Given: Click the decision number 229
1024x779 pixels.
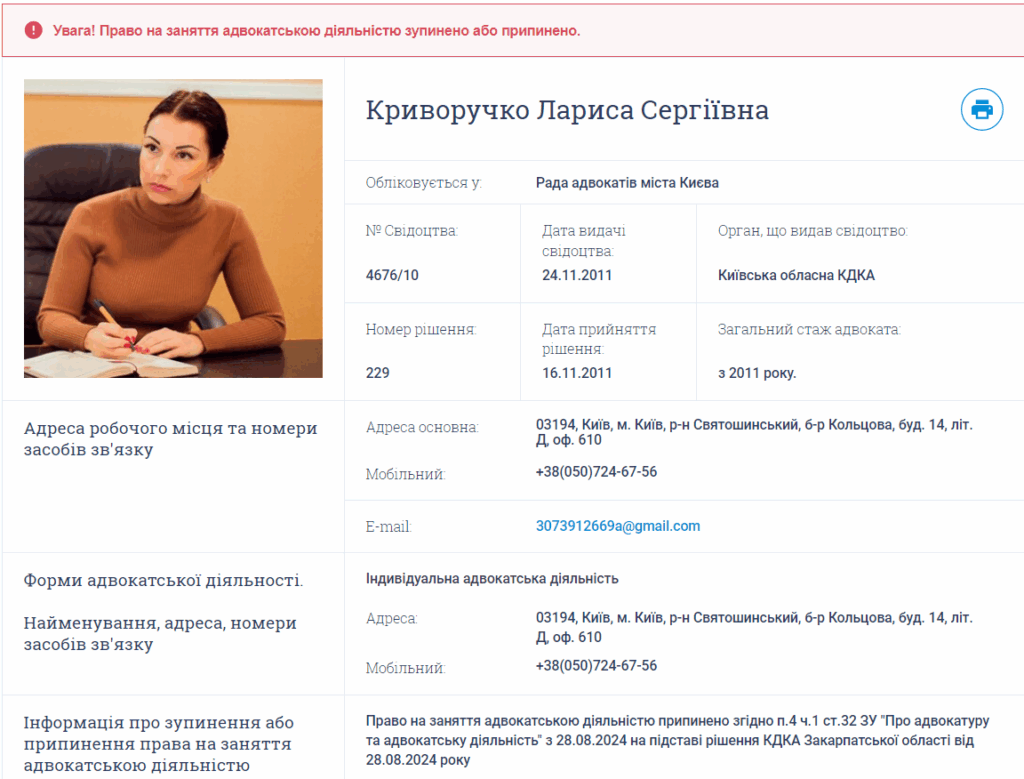Looking at the screenshot, I should [378, 373].
